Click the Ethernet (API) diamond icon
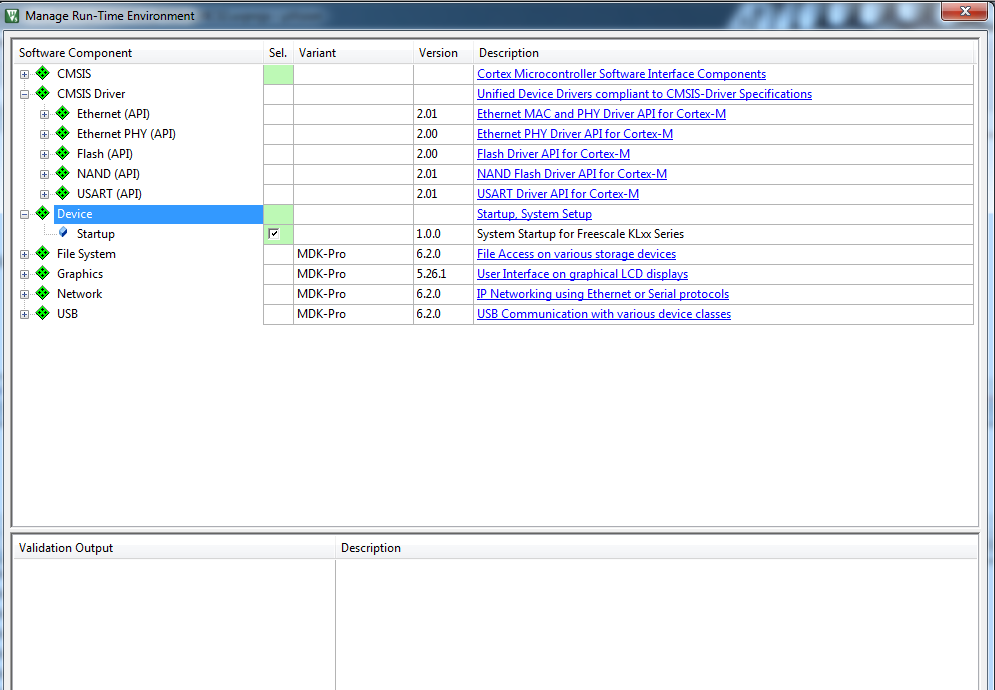Image resolution: width=995 pixels, height=690 pixels. coord(62,114)
